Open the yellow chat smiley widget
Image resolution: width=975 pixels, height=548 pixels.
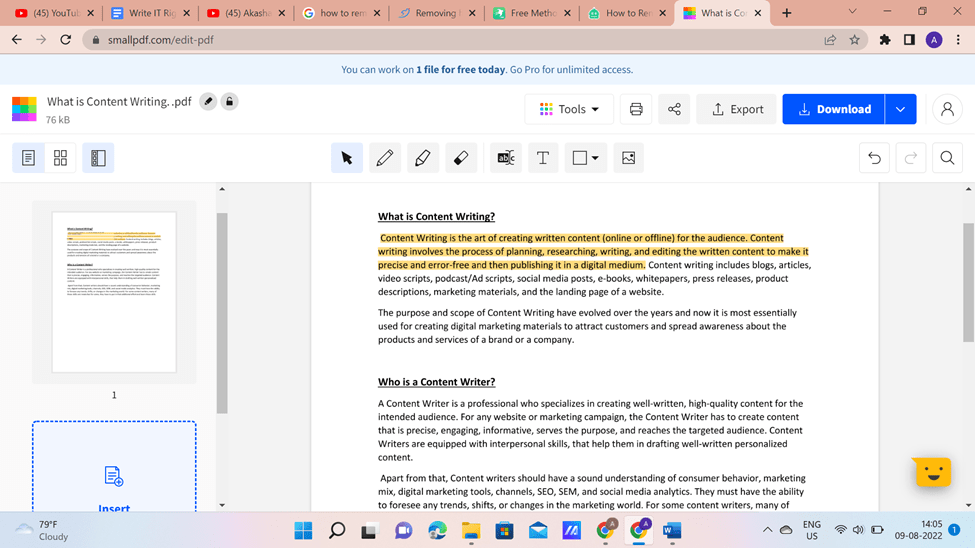click(x=933, y=472)
